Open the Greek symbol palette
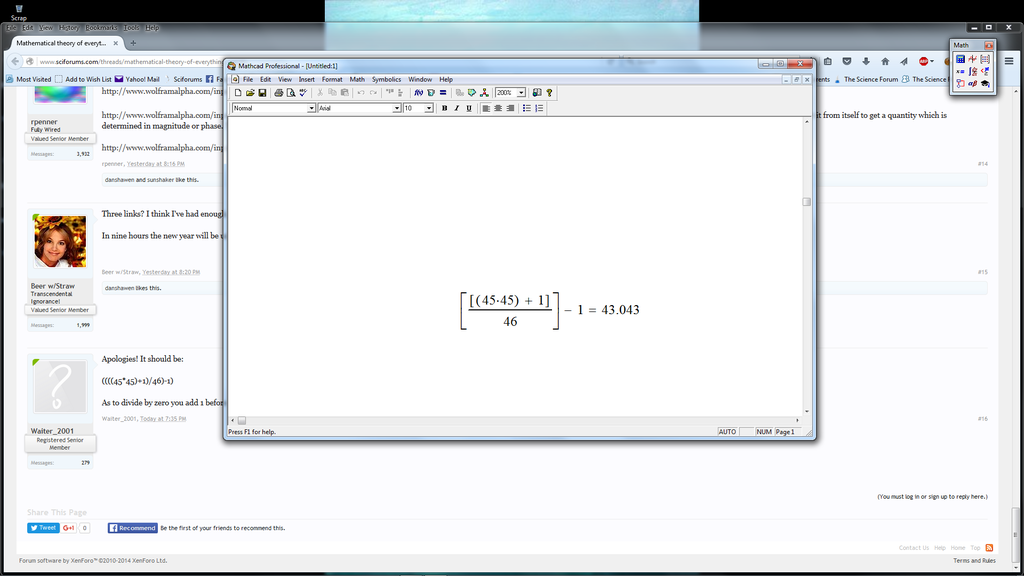1024x576 pixels. [972, 84]
